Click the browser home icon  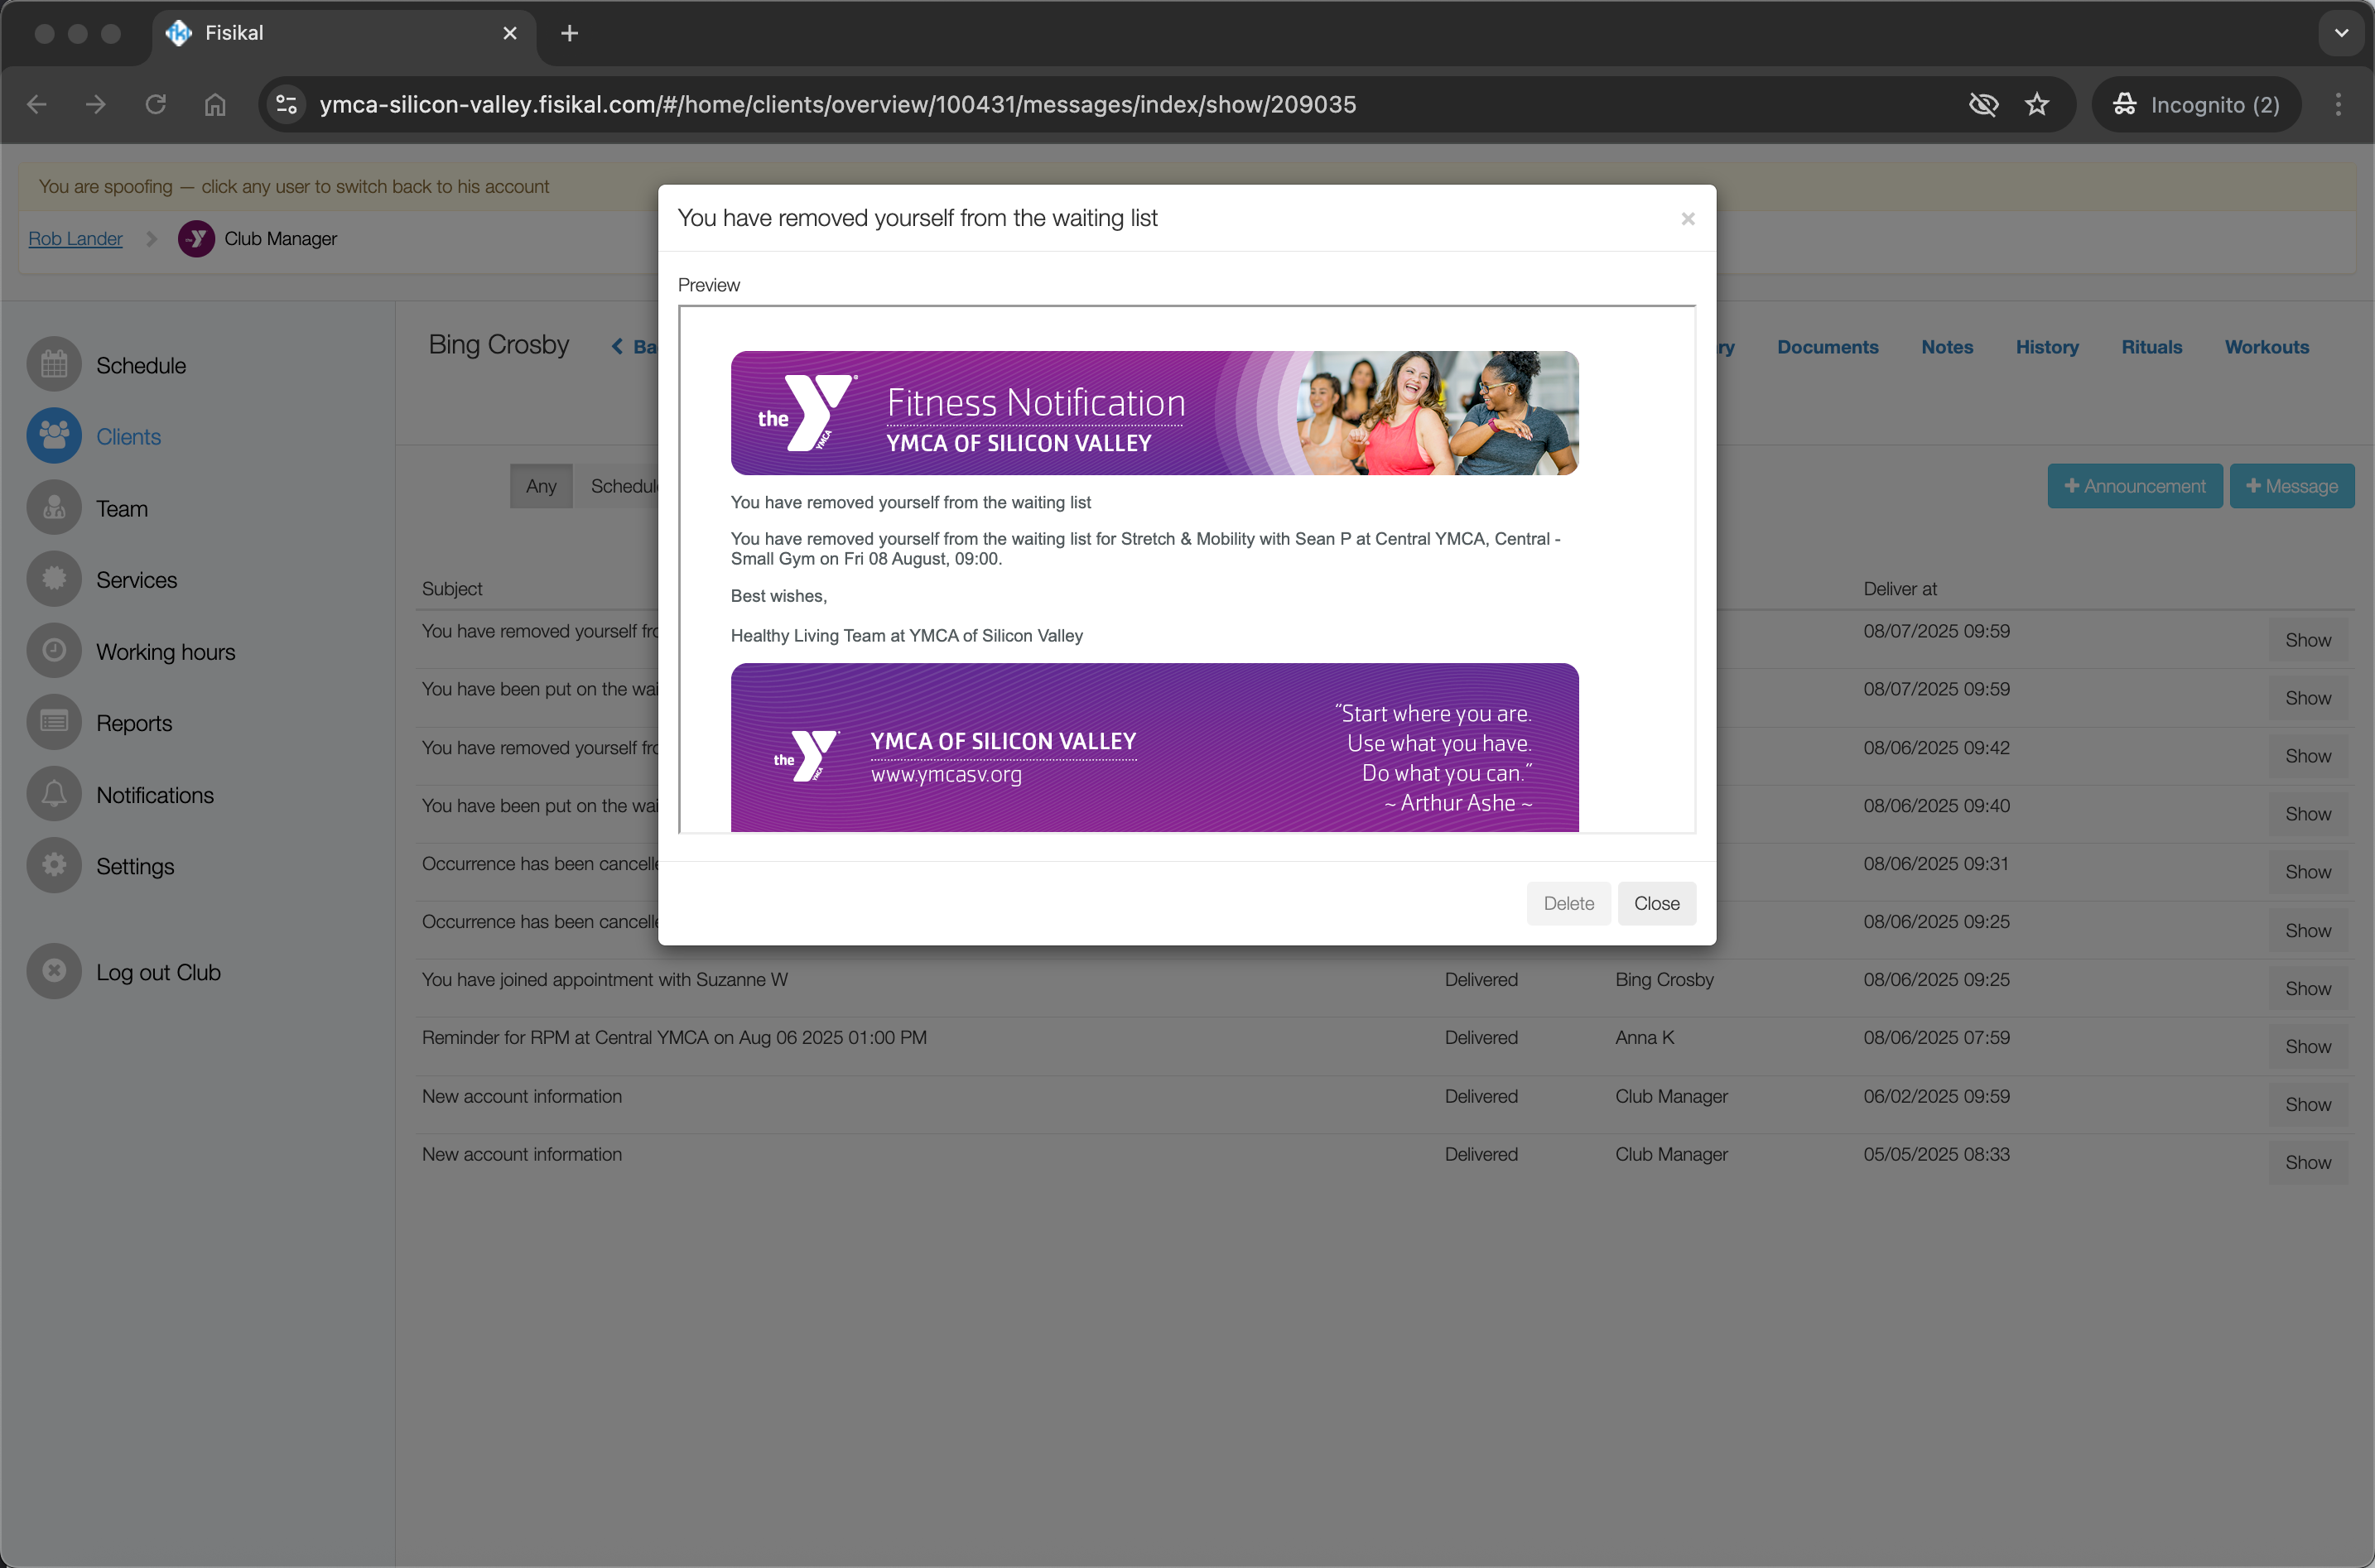coord(215,104)
